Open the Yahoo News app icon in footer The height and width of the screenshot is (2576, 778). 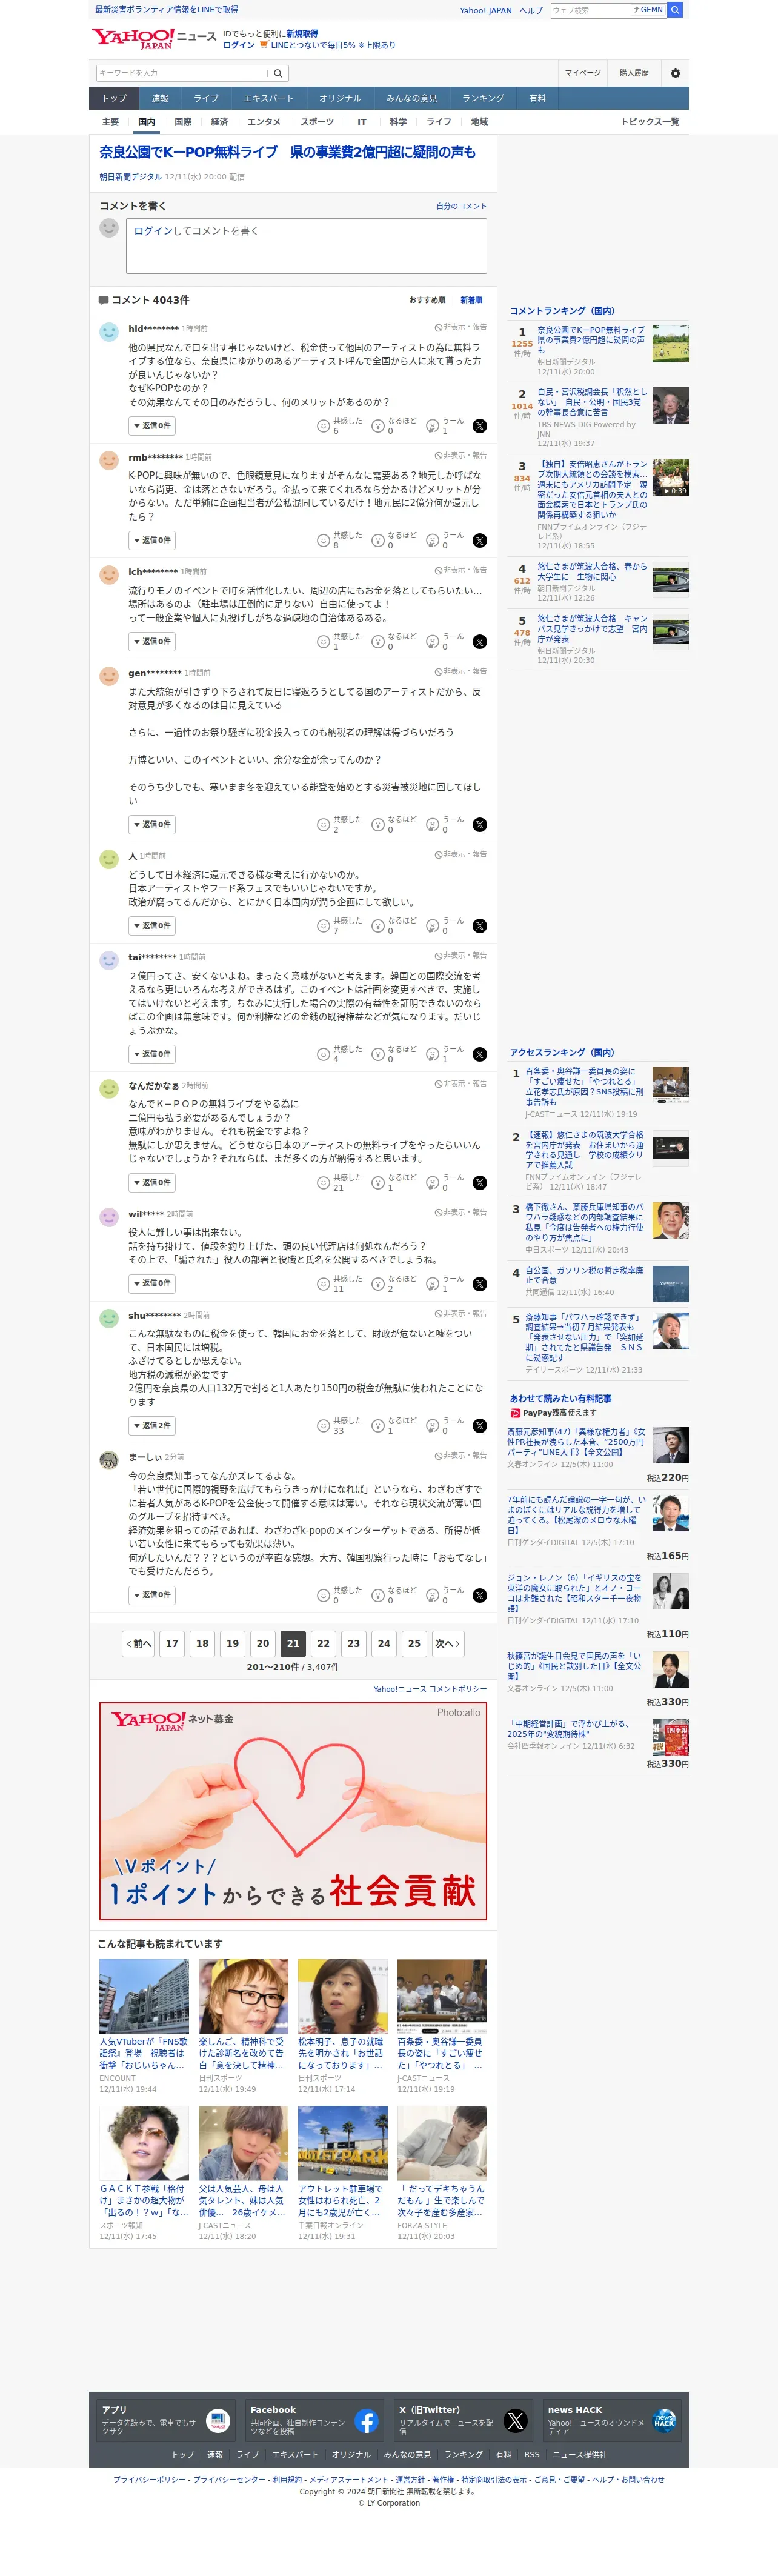[x=217, y=2420]
